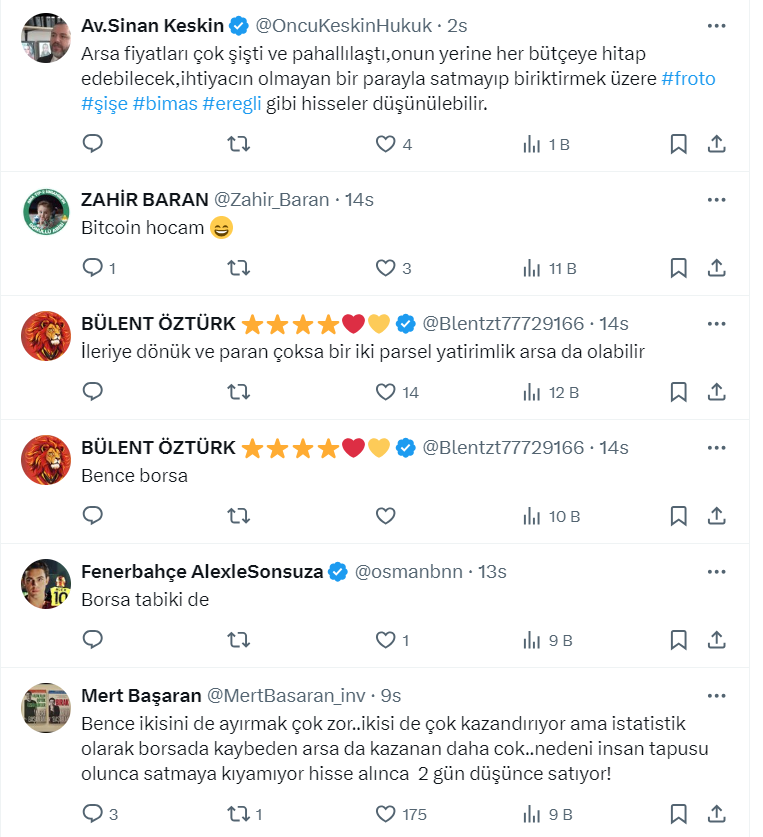View stats of Av.Sinan Keskin's tweet
The height and width of the screenshot is (837, 763).
point(532,144)
